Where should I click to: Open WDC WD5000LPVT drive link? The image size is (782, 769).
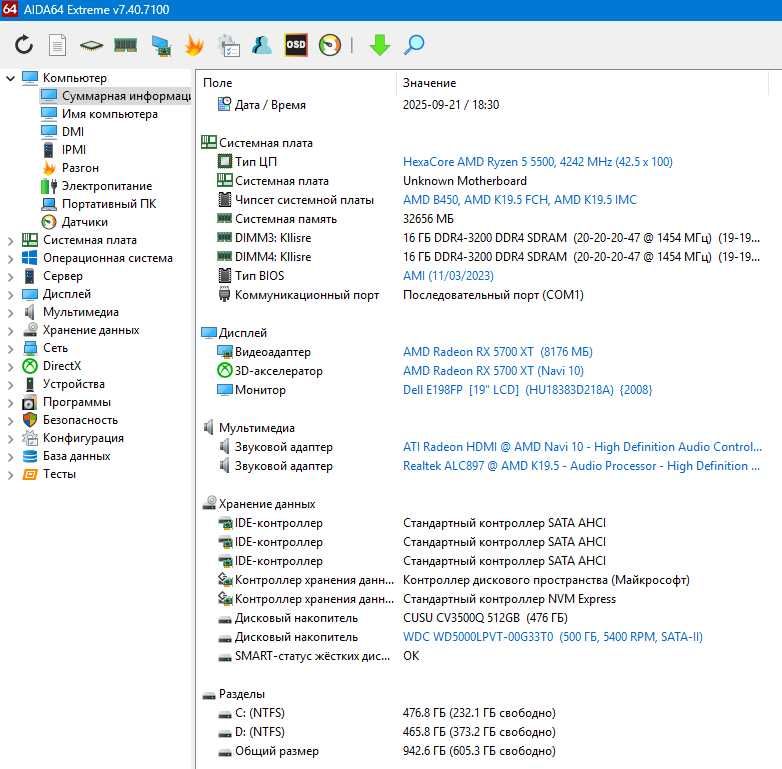(553, 637)
